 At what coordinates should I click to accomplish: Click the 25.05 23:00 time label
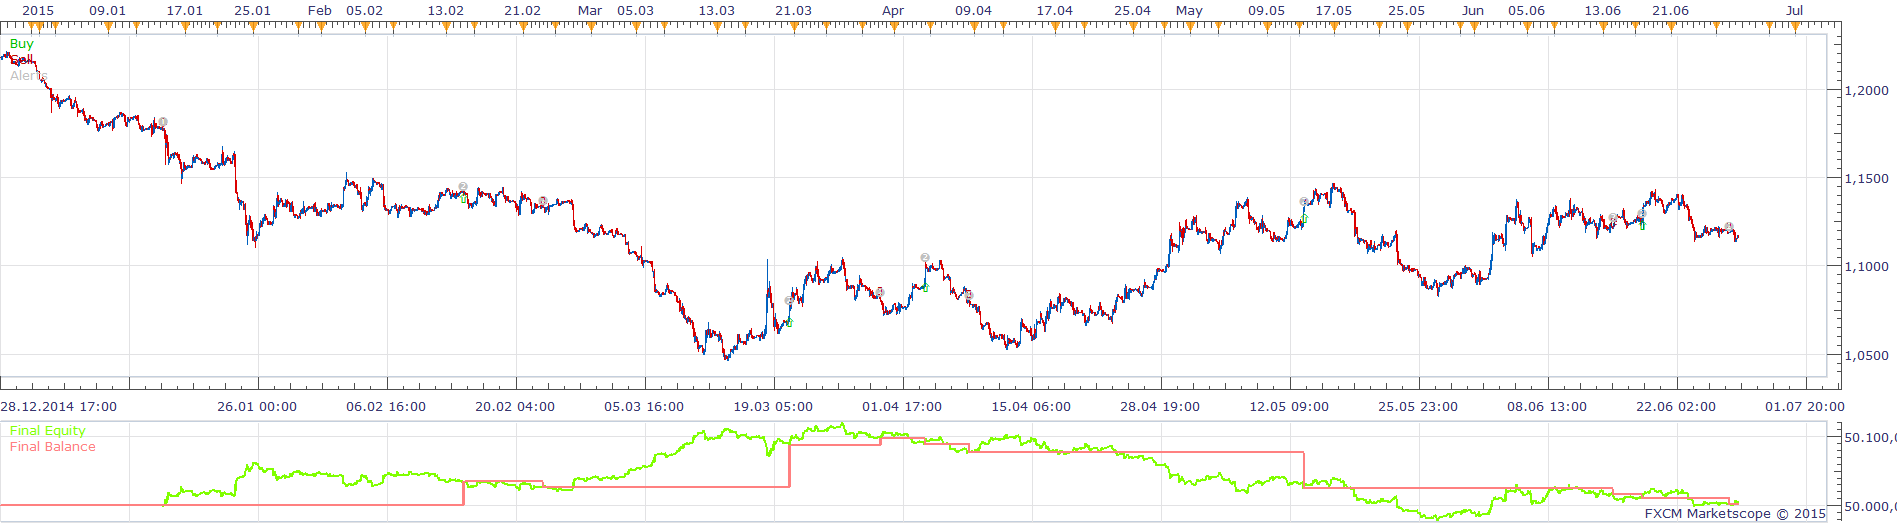[x=1418, y=407]
